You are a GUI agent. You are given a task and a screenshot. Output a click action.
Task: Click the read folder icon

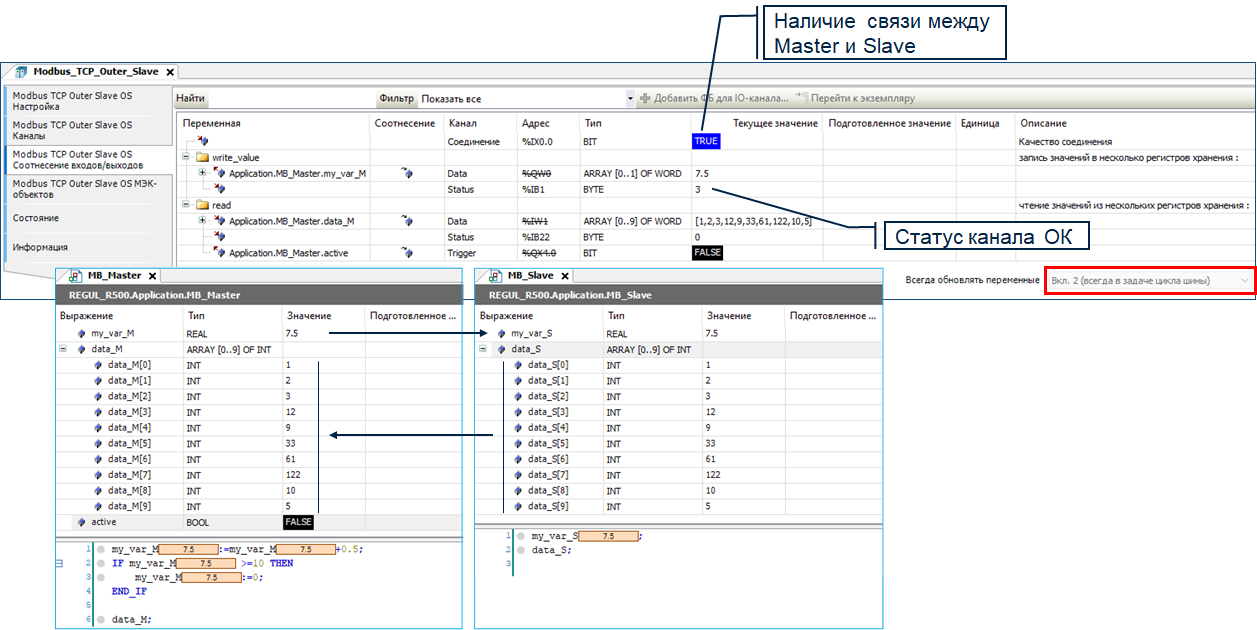(x=202, y=205)
